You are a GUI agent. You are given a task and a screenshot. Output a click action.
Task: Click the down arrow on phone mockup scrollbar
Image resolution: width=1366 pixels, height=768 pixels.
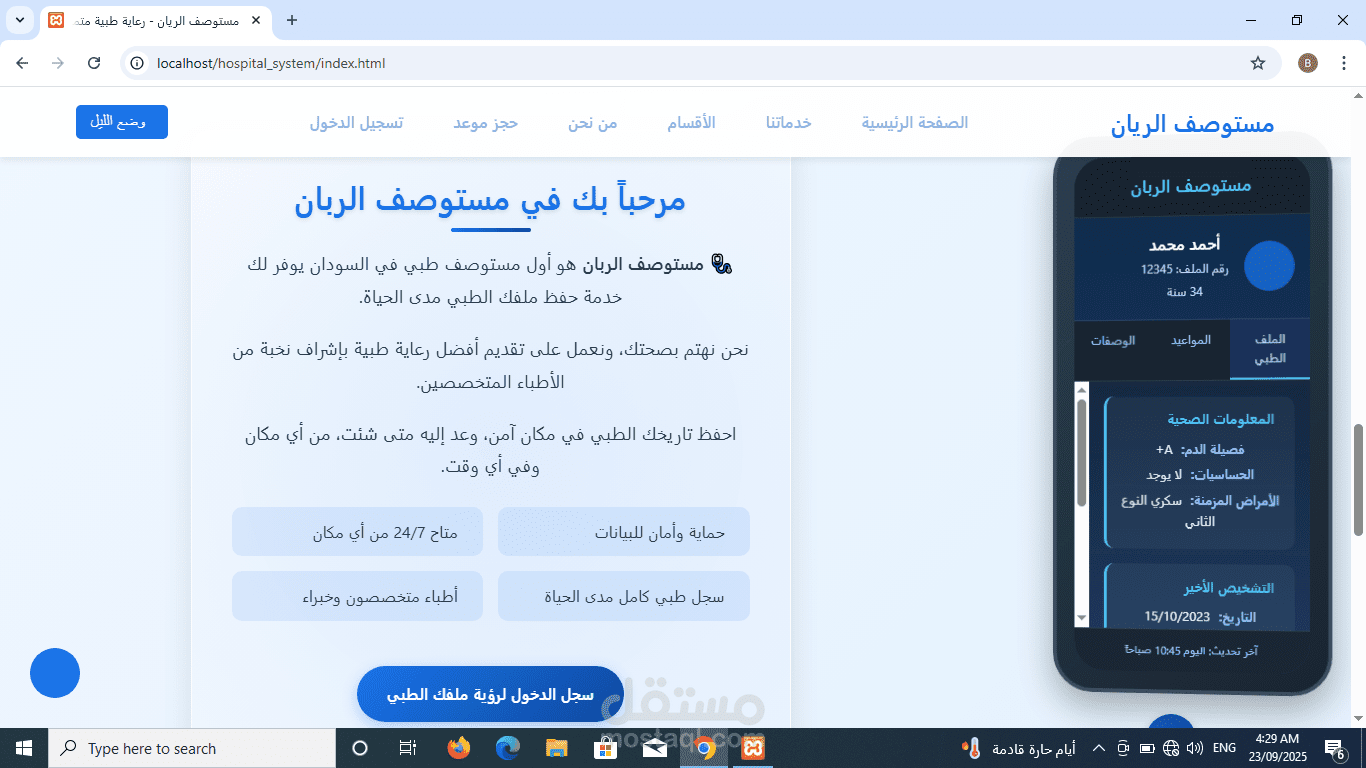(1081, 617)
